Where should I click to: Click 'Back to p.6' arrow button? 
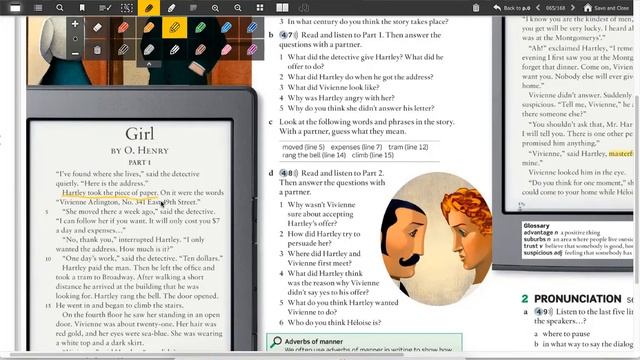[512, 8]
